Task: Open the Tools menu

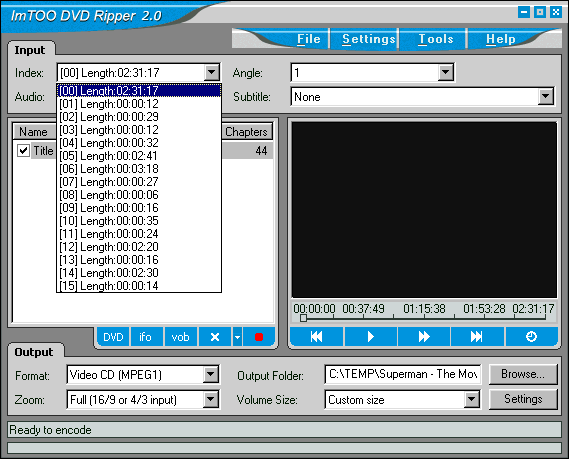Action: (436, 39)
